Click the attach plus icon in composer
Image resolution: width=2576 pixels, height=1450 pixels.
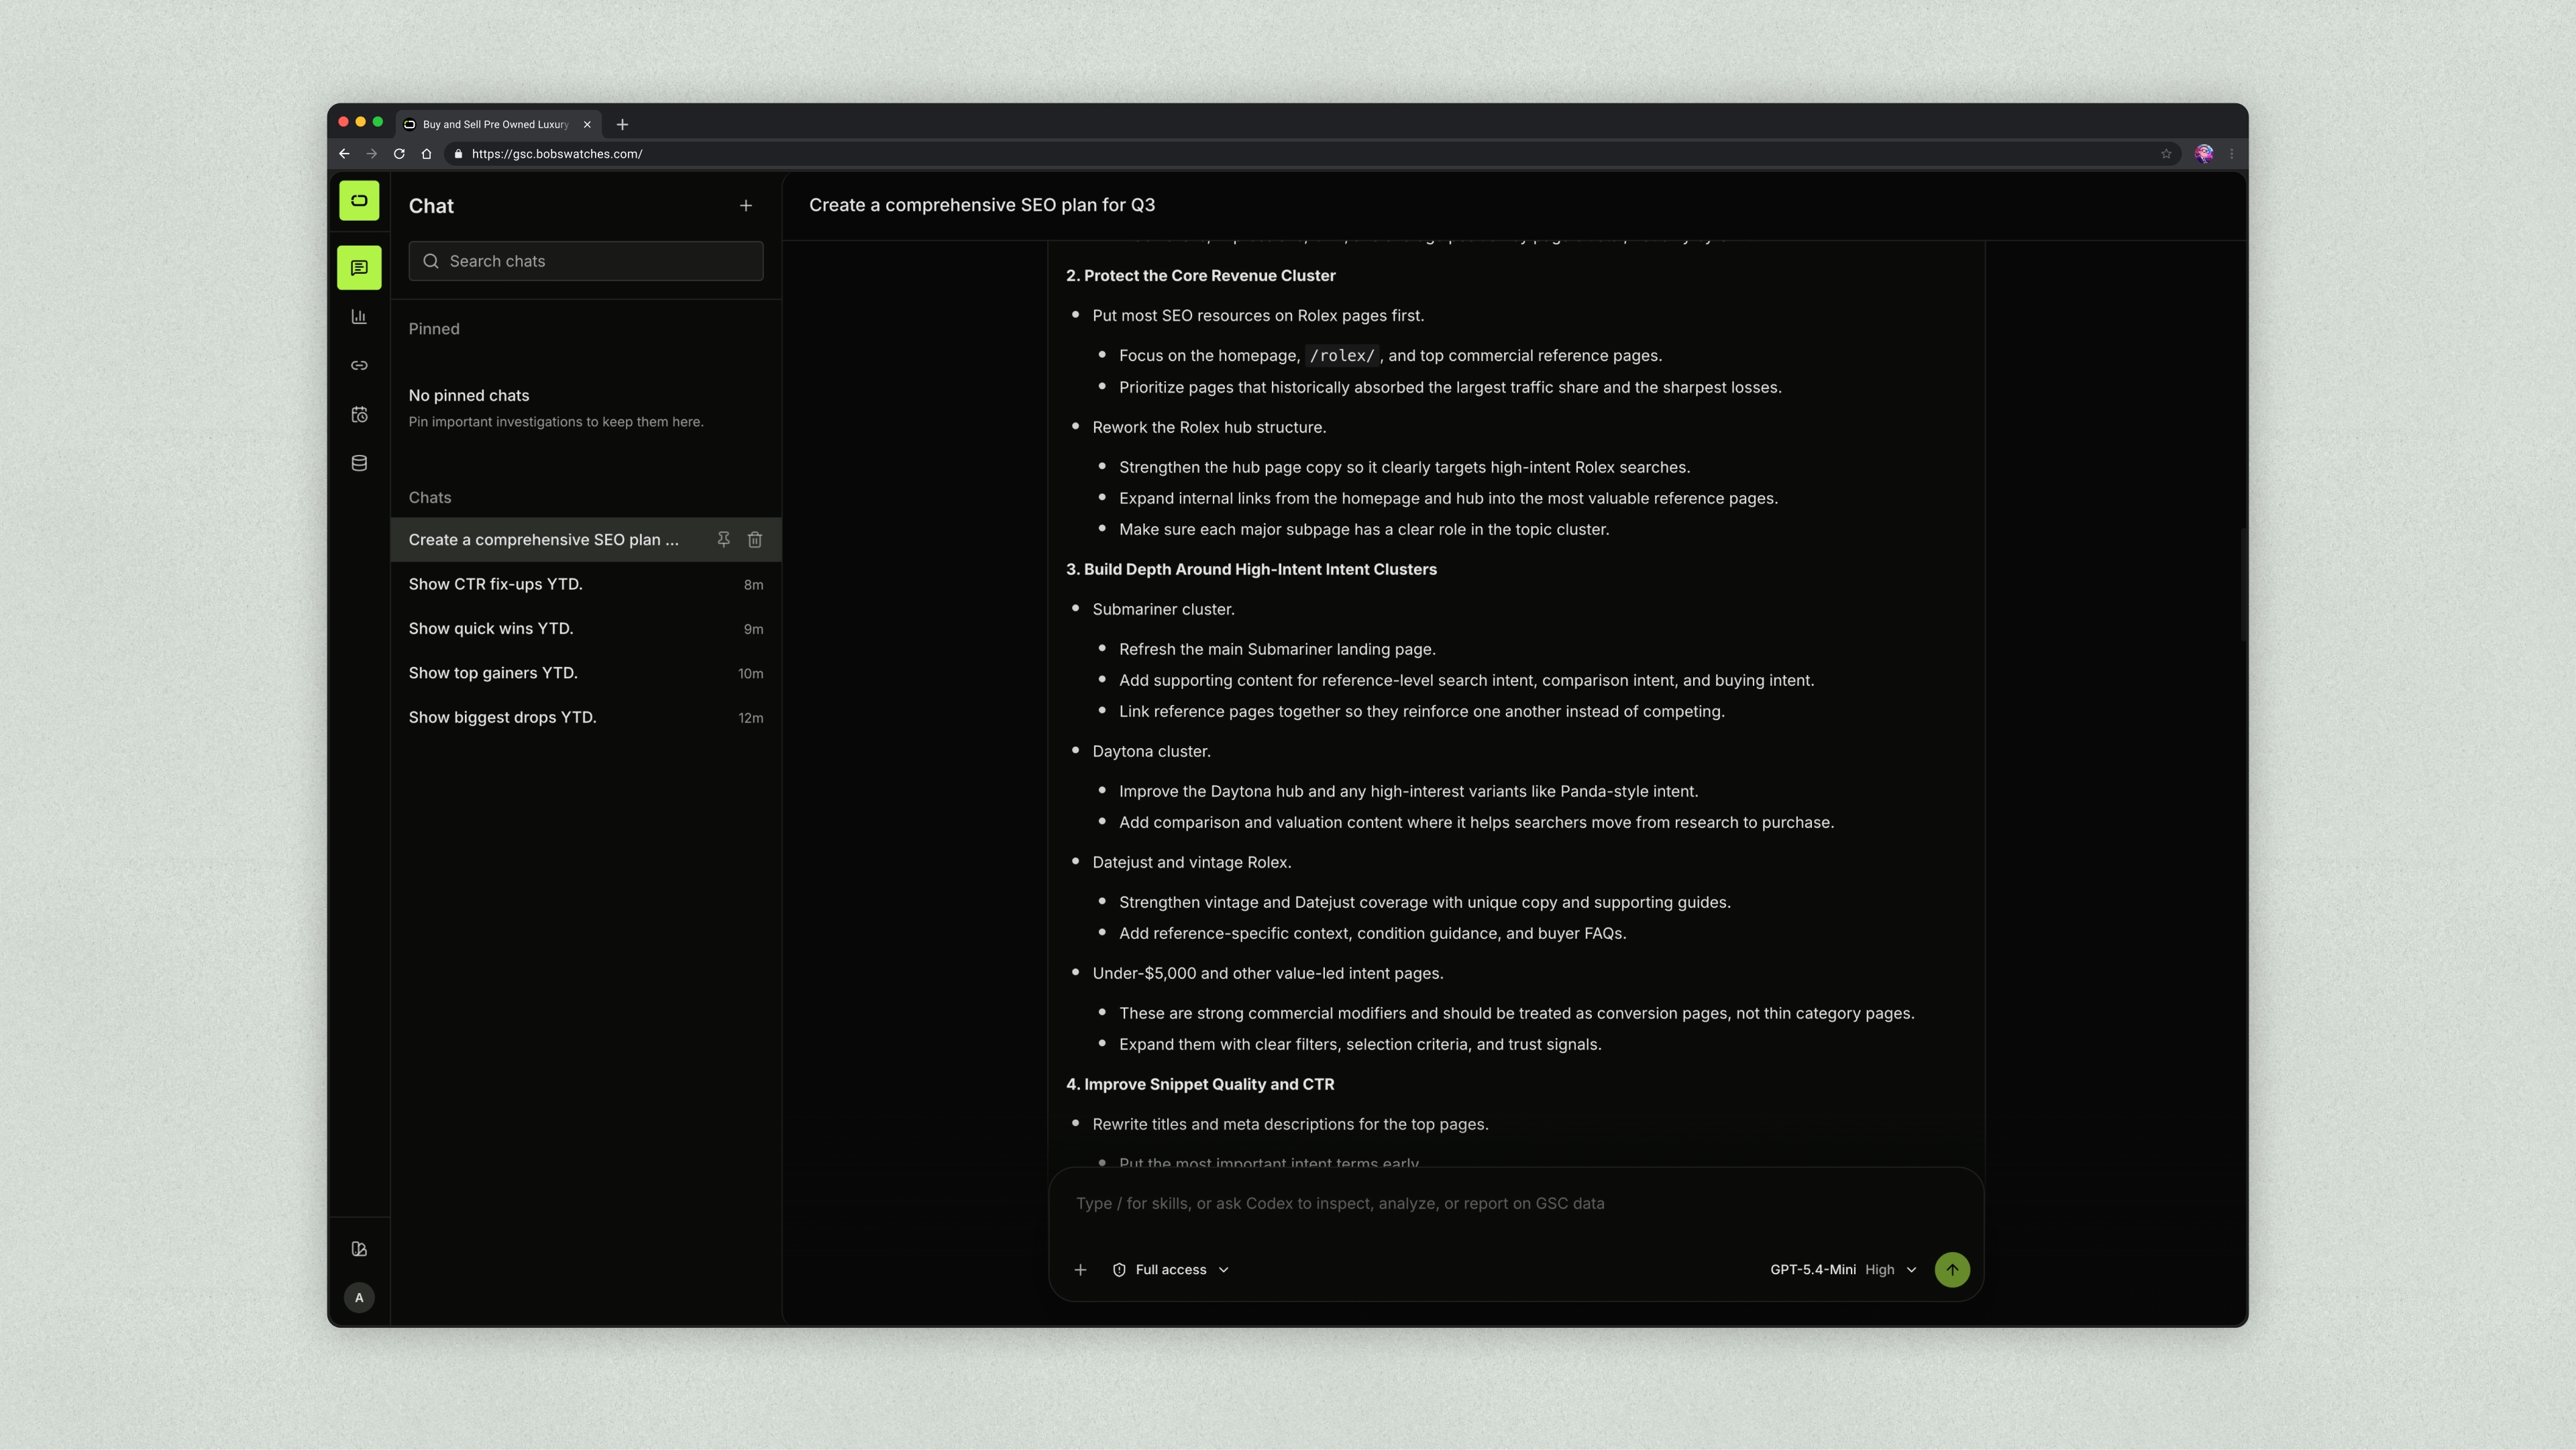point(1080,1270)
